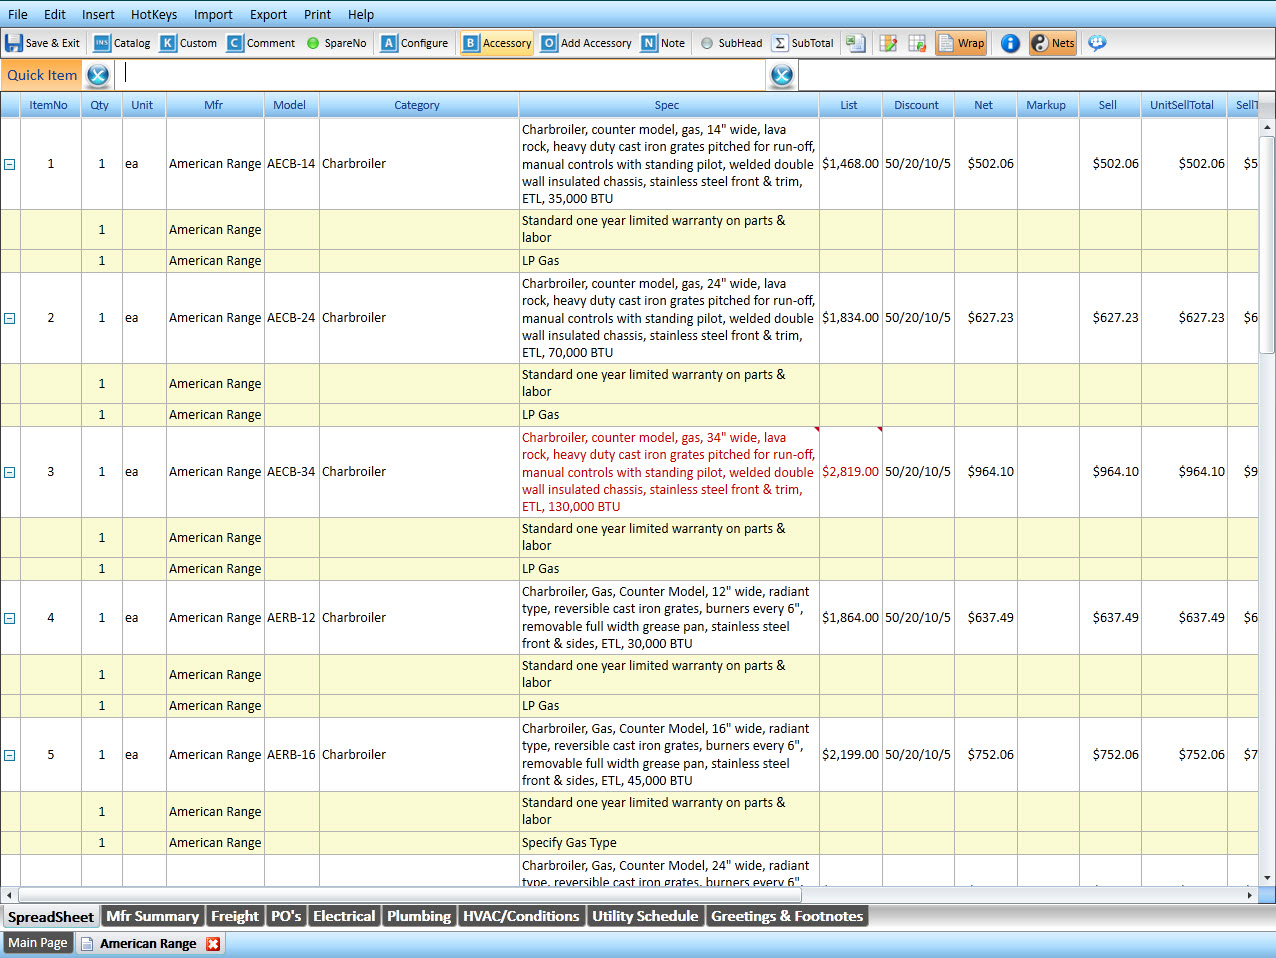Open the File menu
The height and width of the screenshot is (958, 1276).
(18, 14)
